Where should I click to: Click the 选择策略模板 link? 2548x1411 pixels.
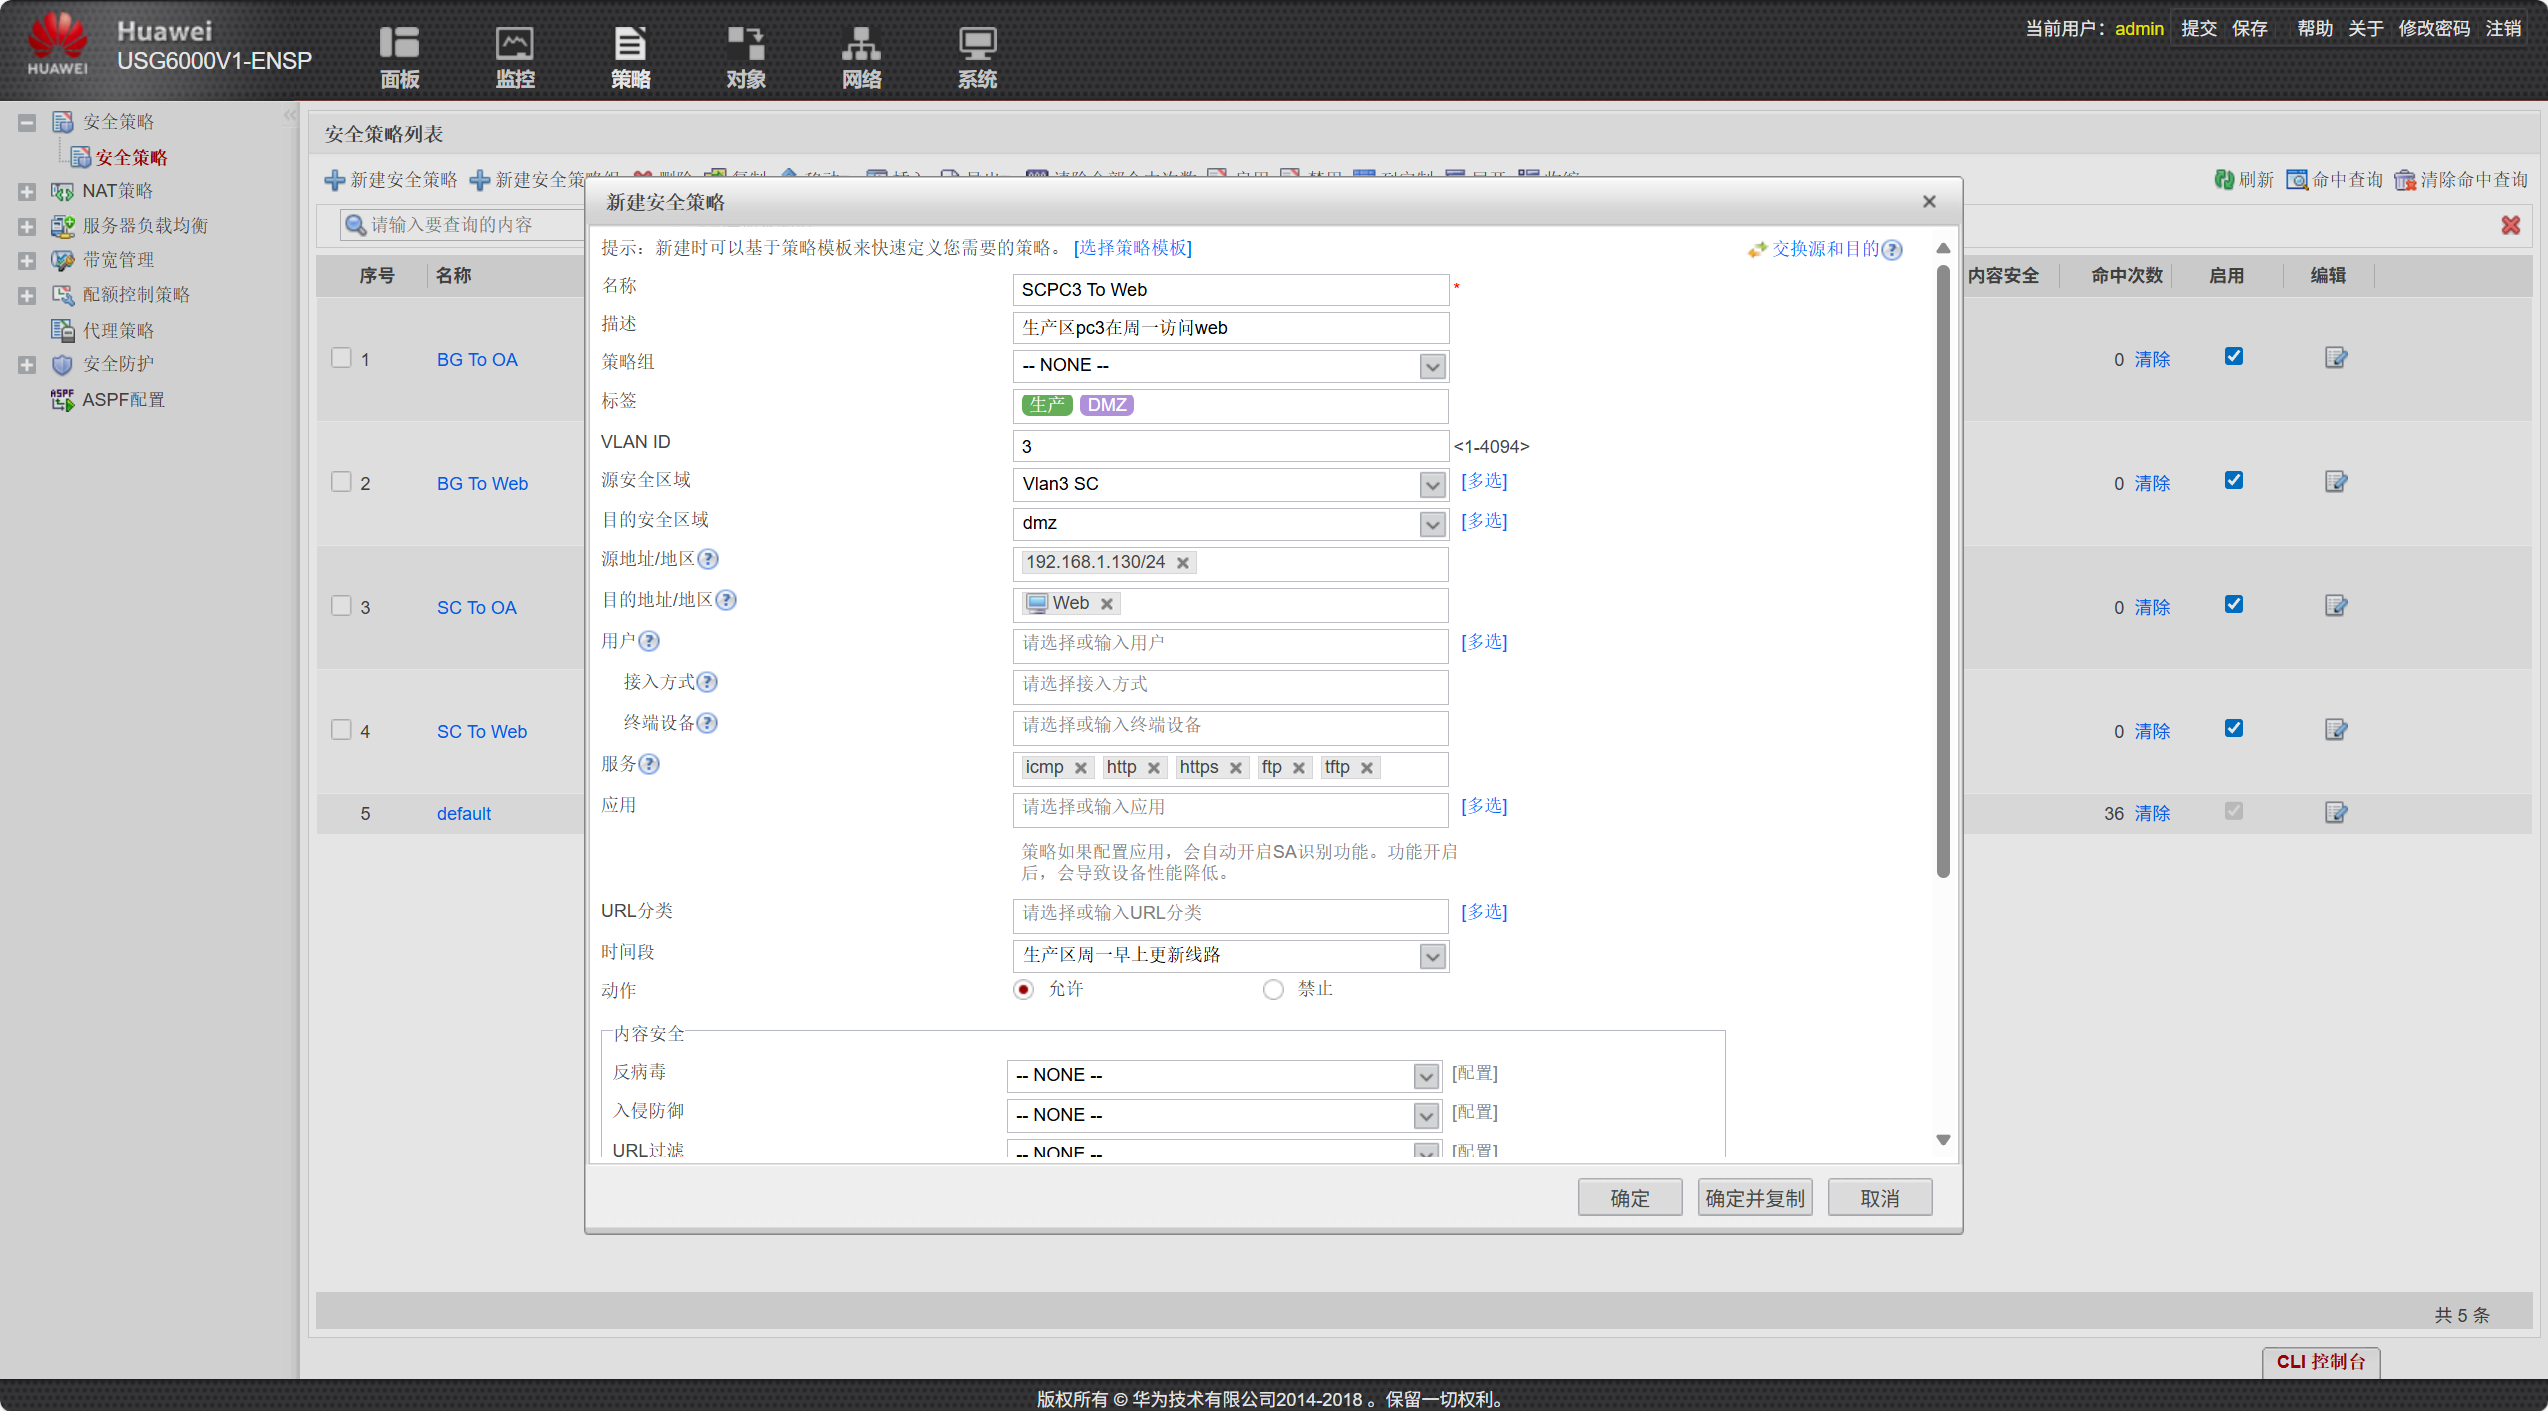1132,248
